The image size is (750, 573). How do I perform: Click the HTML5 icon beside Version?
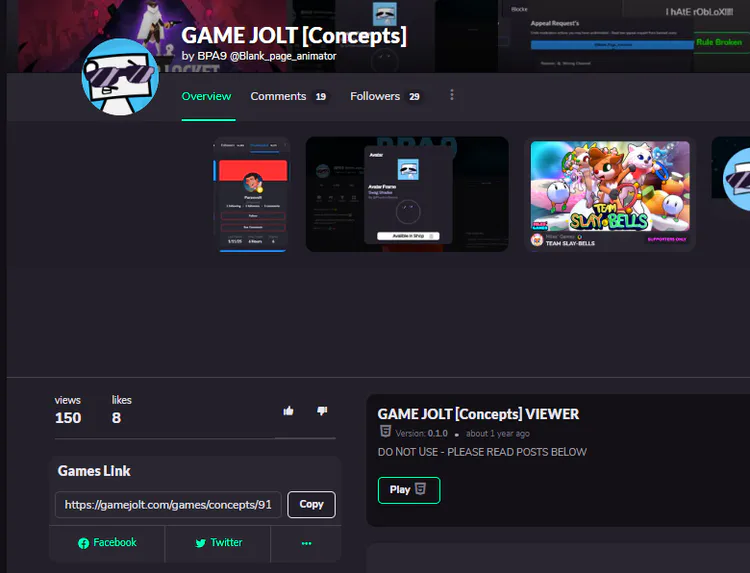point(385,431)
